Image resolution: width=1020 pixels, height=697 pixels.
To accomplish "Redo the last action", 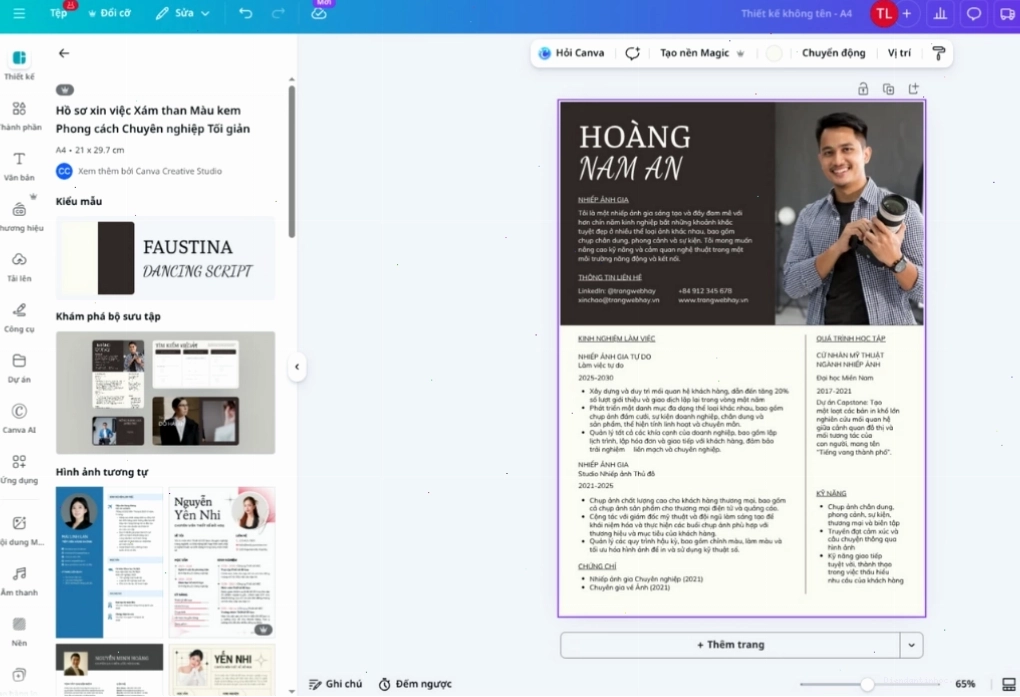I will tap(278, 13).
